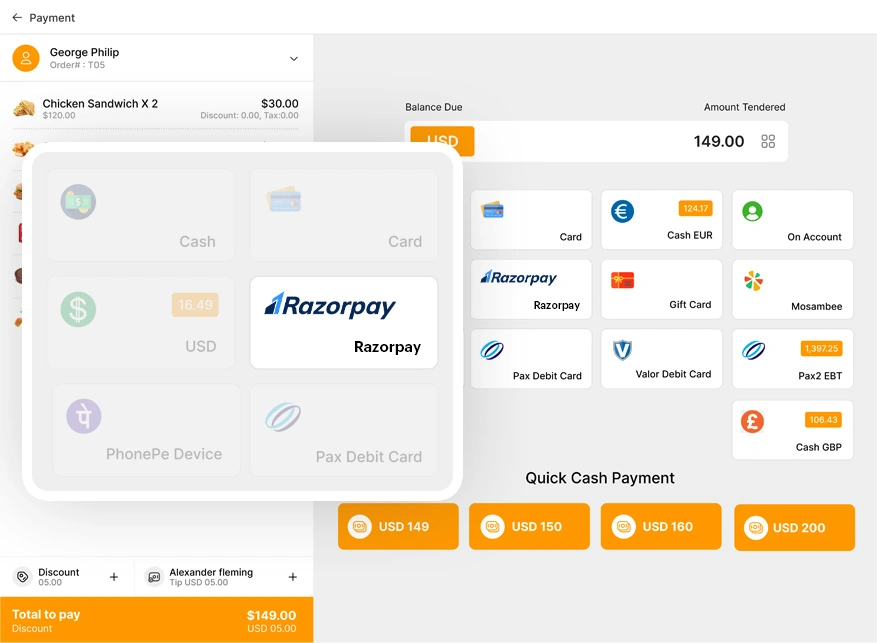Click Amount Tendered field showing 149.00
The width and height of the screenshot is (877, 643).
click(596, 141)
